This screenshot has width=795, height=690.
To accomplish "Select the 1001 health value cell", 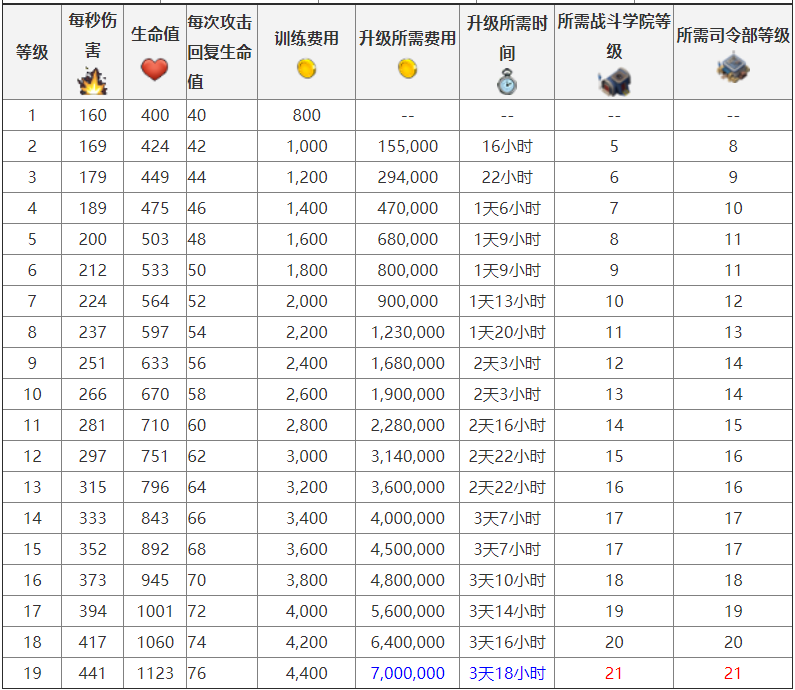I will (x=155, y=611).
